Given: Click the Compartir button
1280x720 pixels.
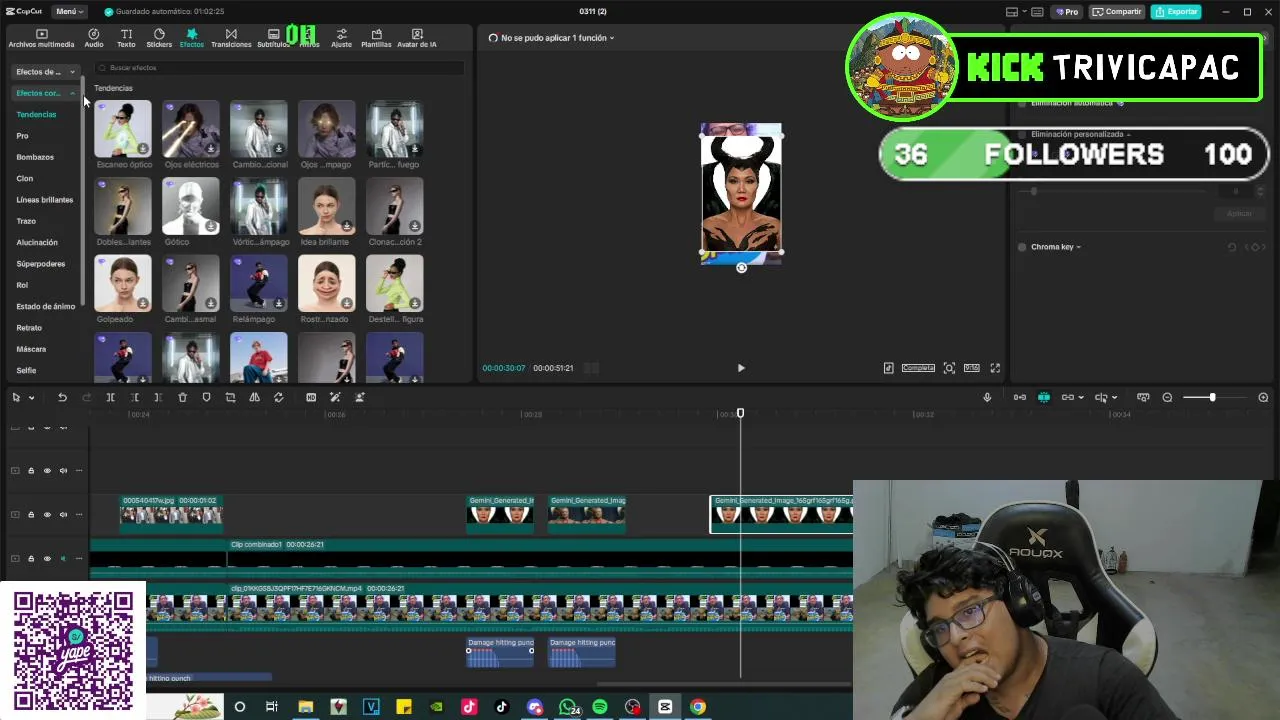Looking at the screenshot, I should (1117, 11).
